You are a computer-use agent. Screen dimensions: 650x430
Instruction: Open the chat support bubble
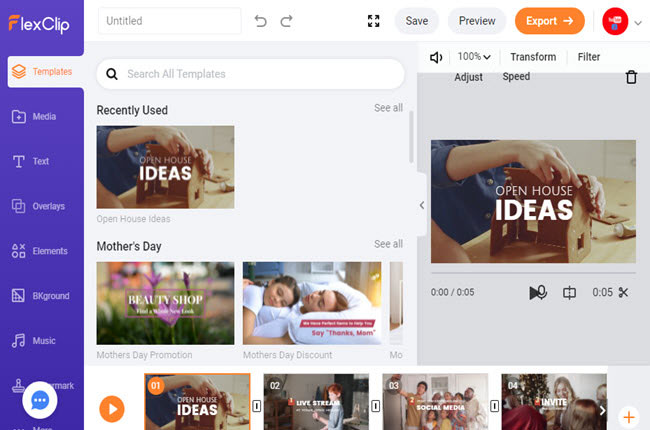[x=40, y=400]
